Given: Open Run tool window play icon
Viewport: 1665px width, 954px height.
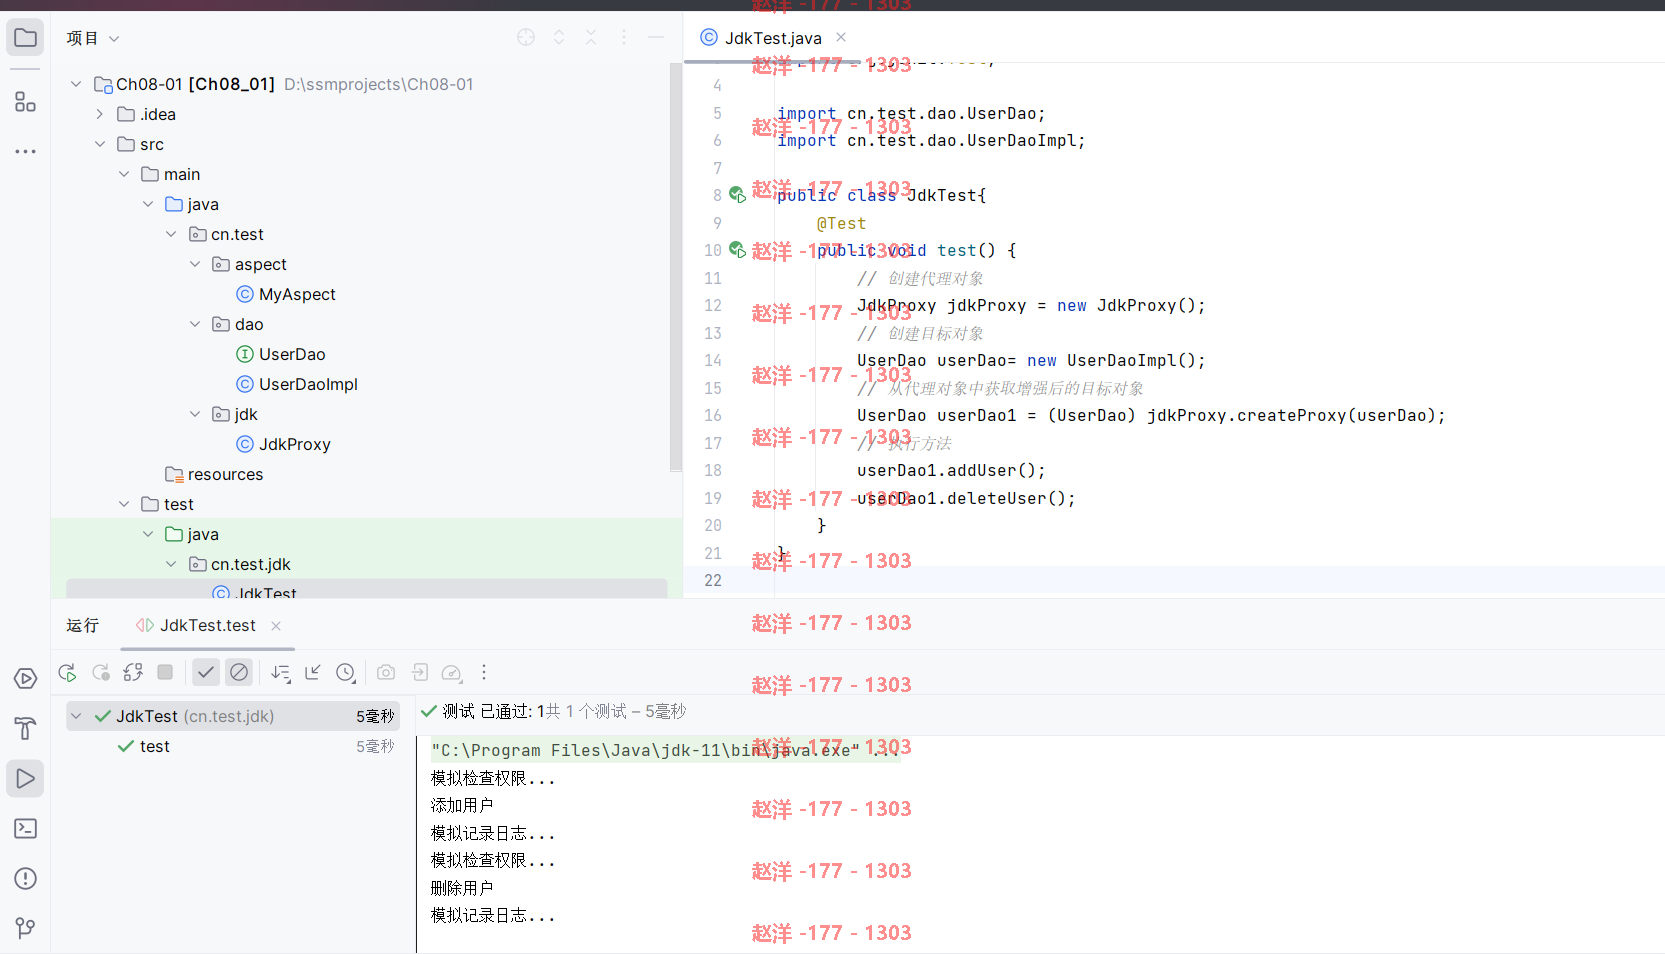Looking at the screenshot, I should click(x=25, y=779).
